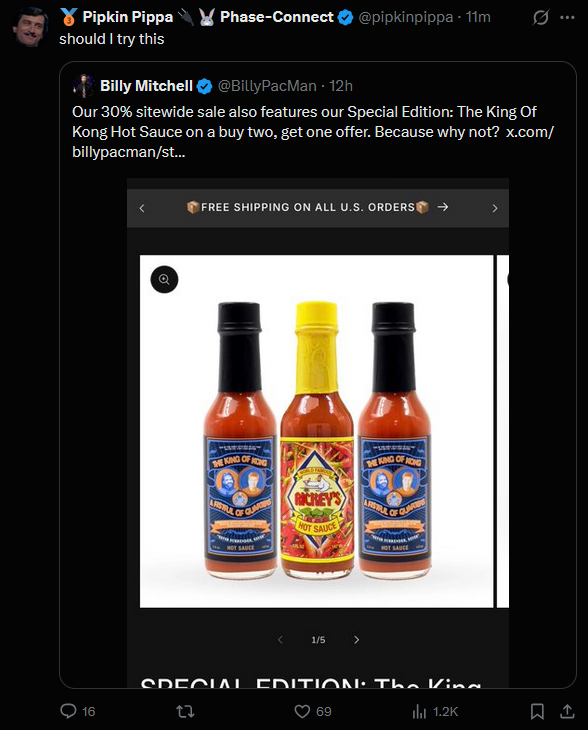This screenshot has width=588, height=730.
Task: Open the reply comment icon
Action: [68, 711]
